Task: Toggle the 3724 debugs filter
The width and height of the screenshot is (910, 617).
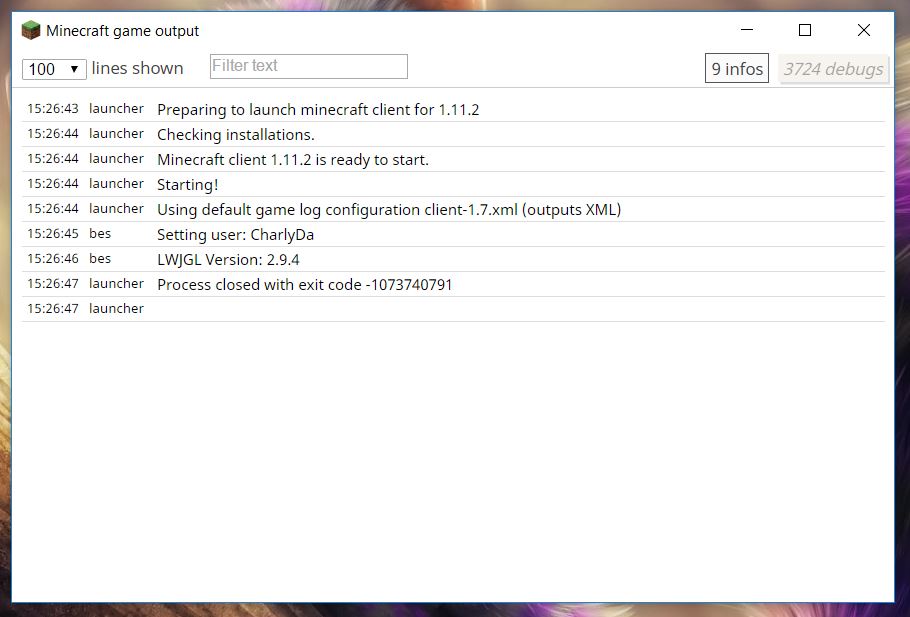Action: click(x=833, y=69)
